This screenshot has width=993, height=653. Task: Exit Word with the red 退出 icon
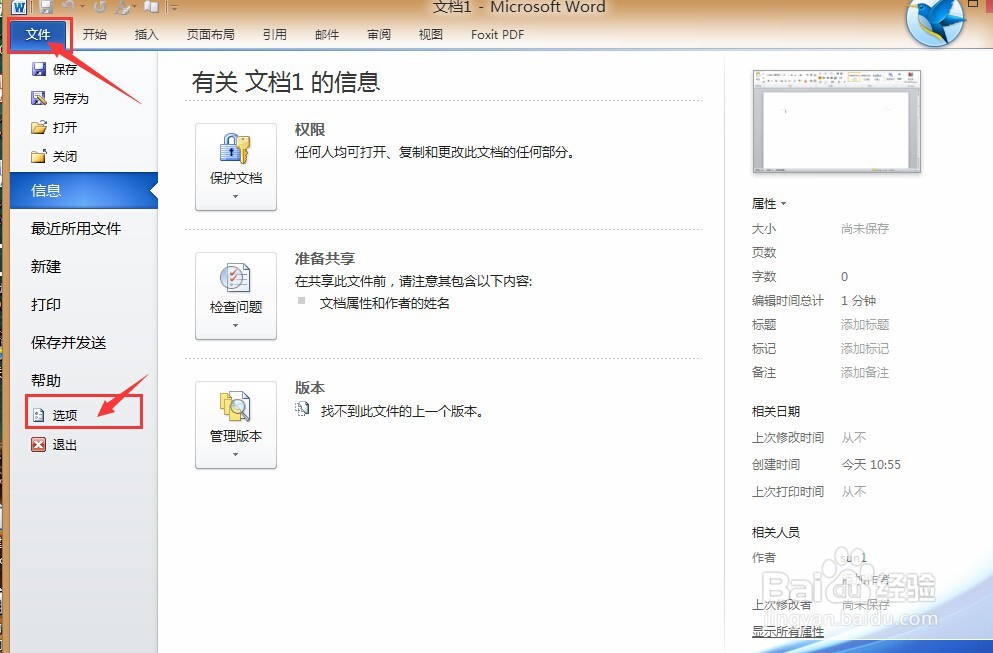click(x=39, y=445)
